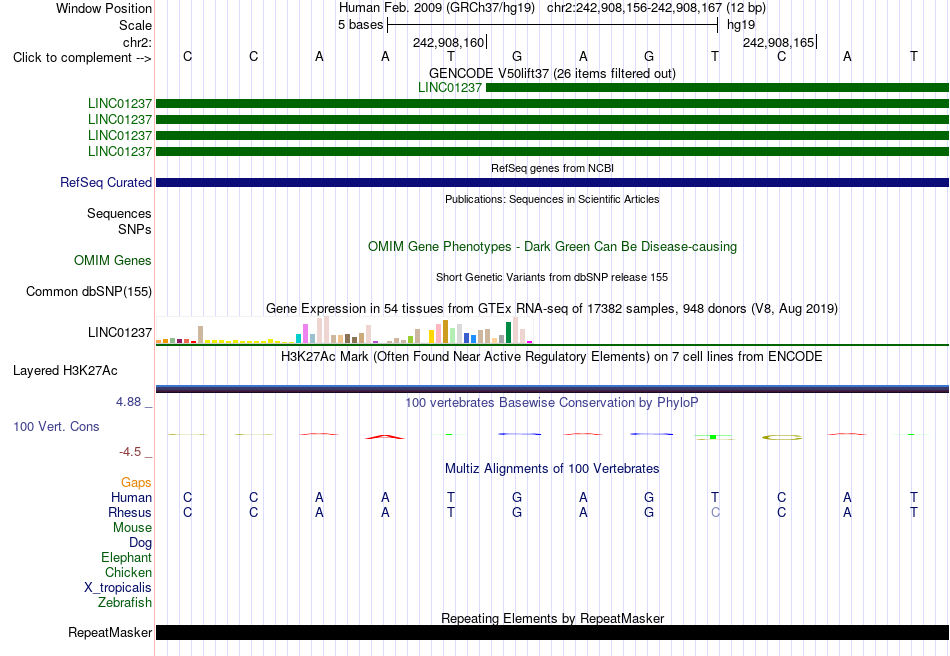Click the 100 Vert. Cons label

(56, 426)
